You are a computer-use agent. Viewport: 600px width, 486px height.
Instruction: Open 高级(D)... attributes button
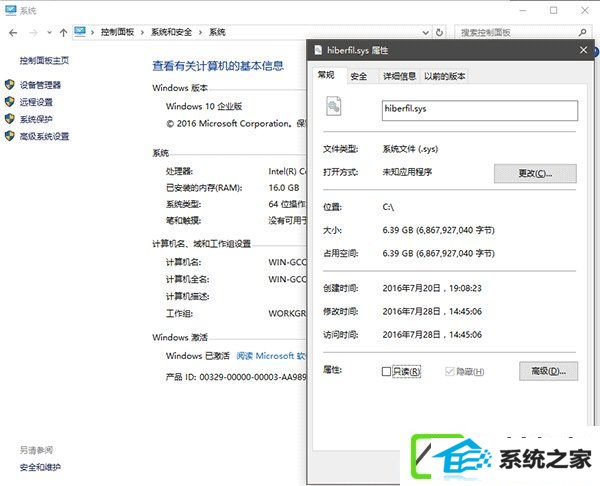pos(548,371)
